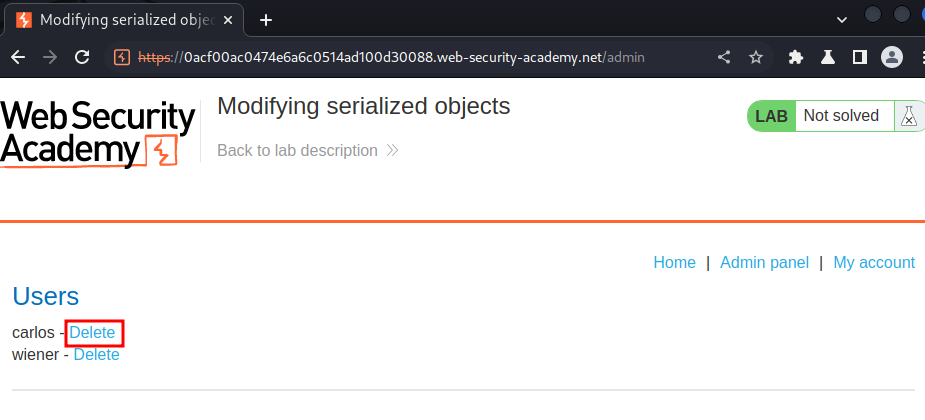
Task: Bookmark this page with star icon
Action: pos(756,57)
